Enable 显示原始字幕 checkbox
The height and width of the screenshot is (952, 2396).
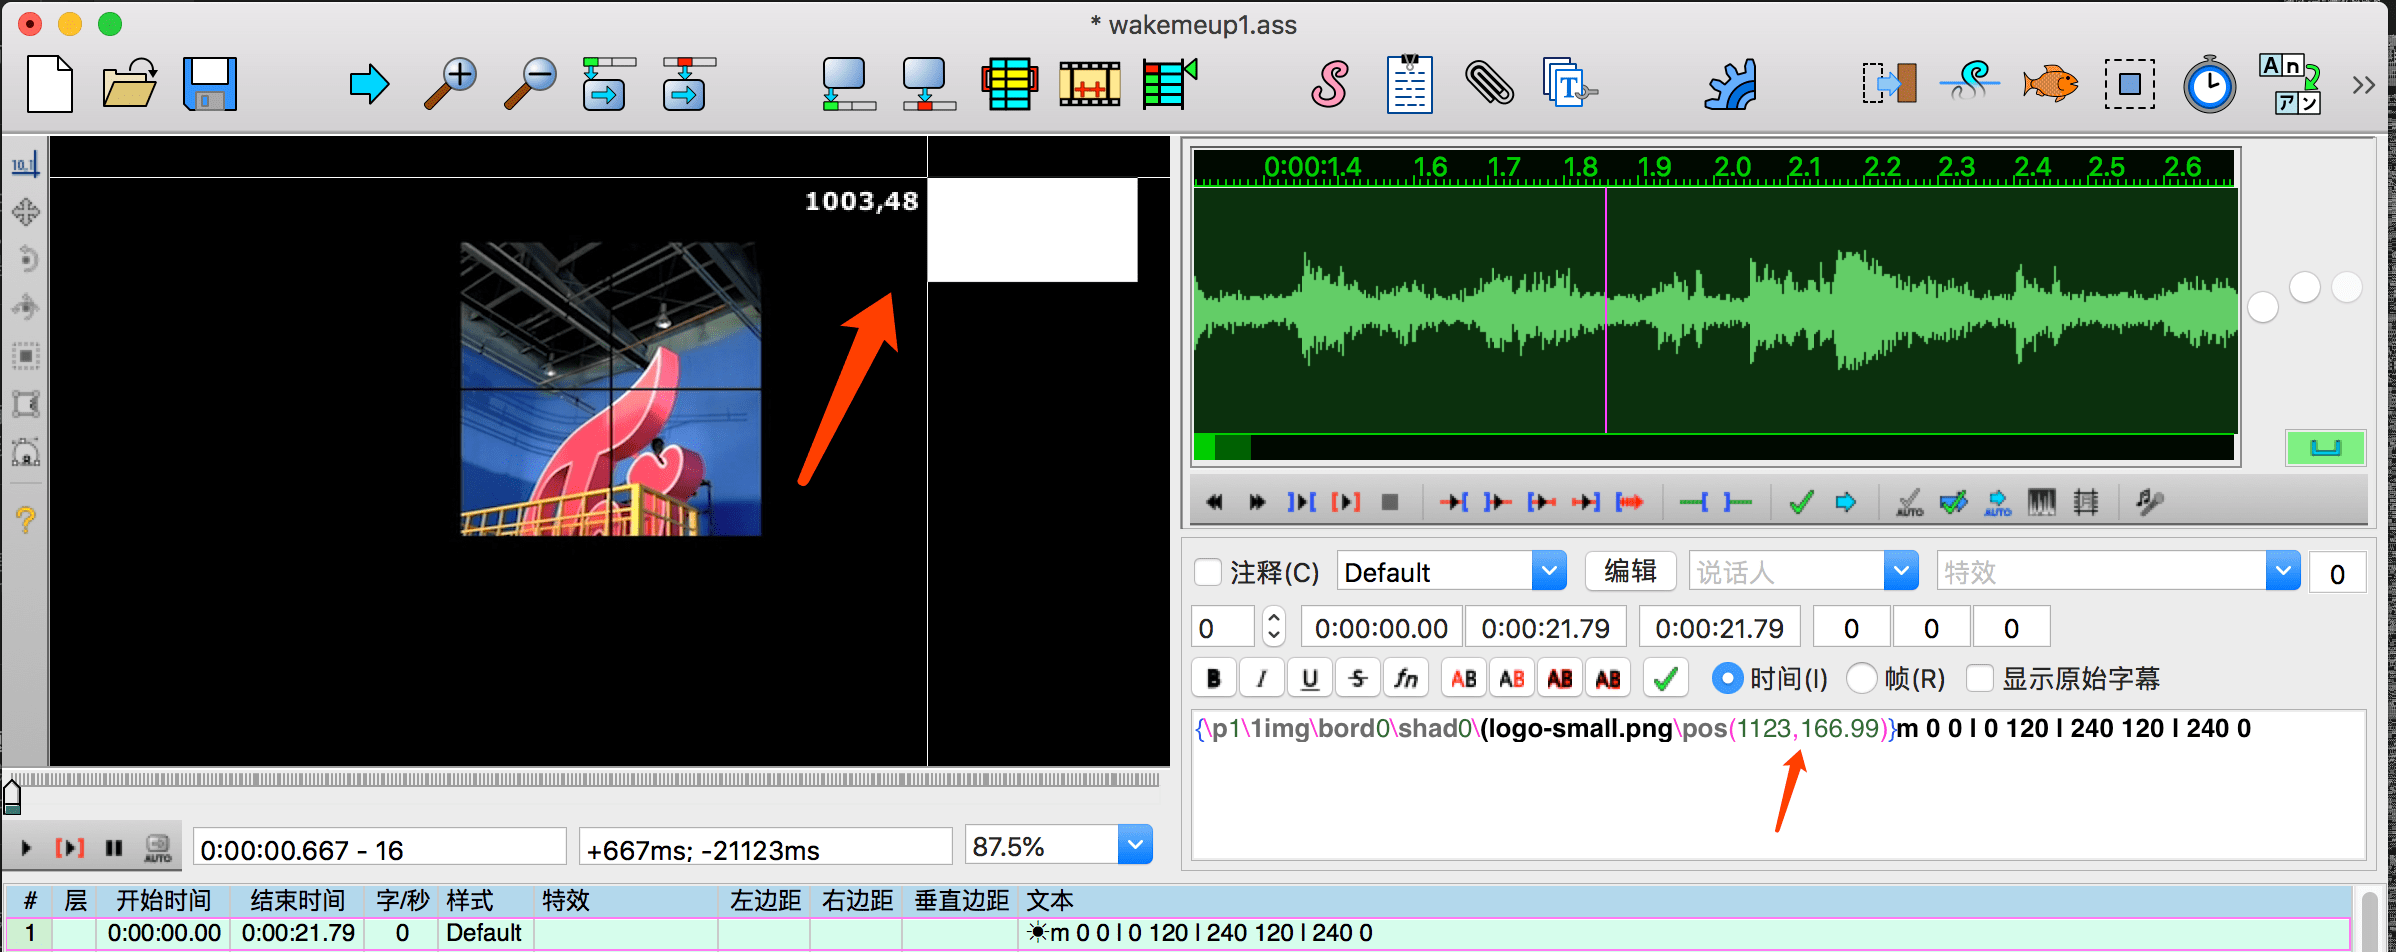1981,678
